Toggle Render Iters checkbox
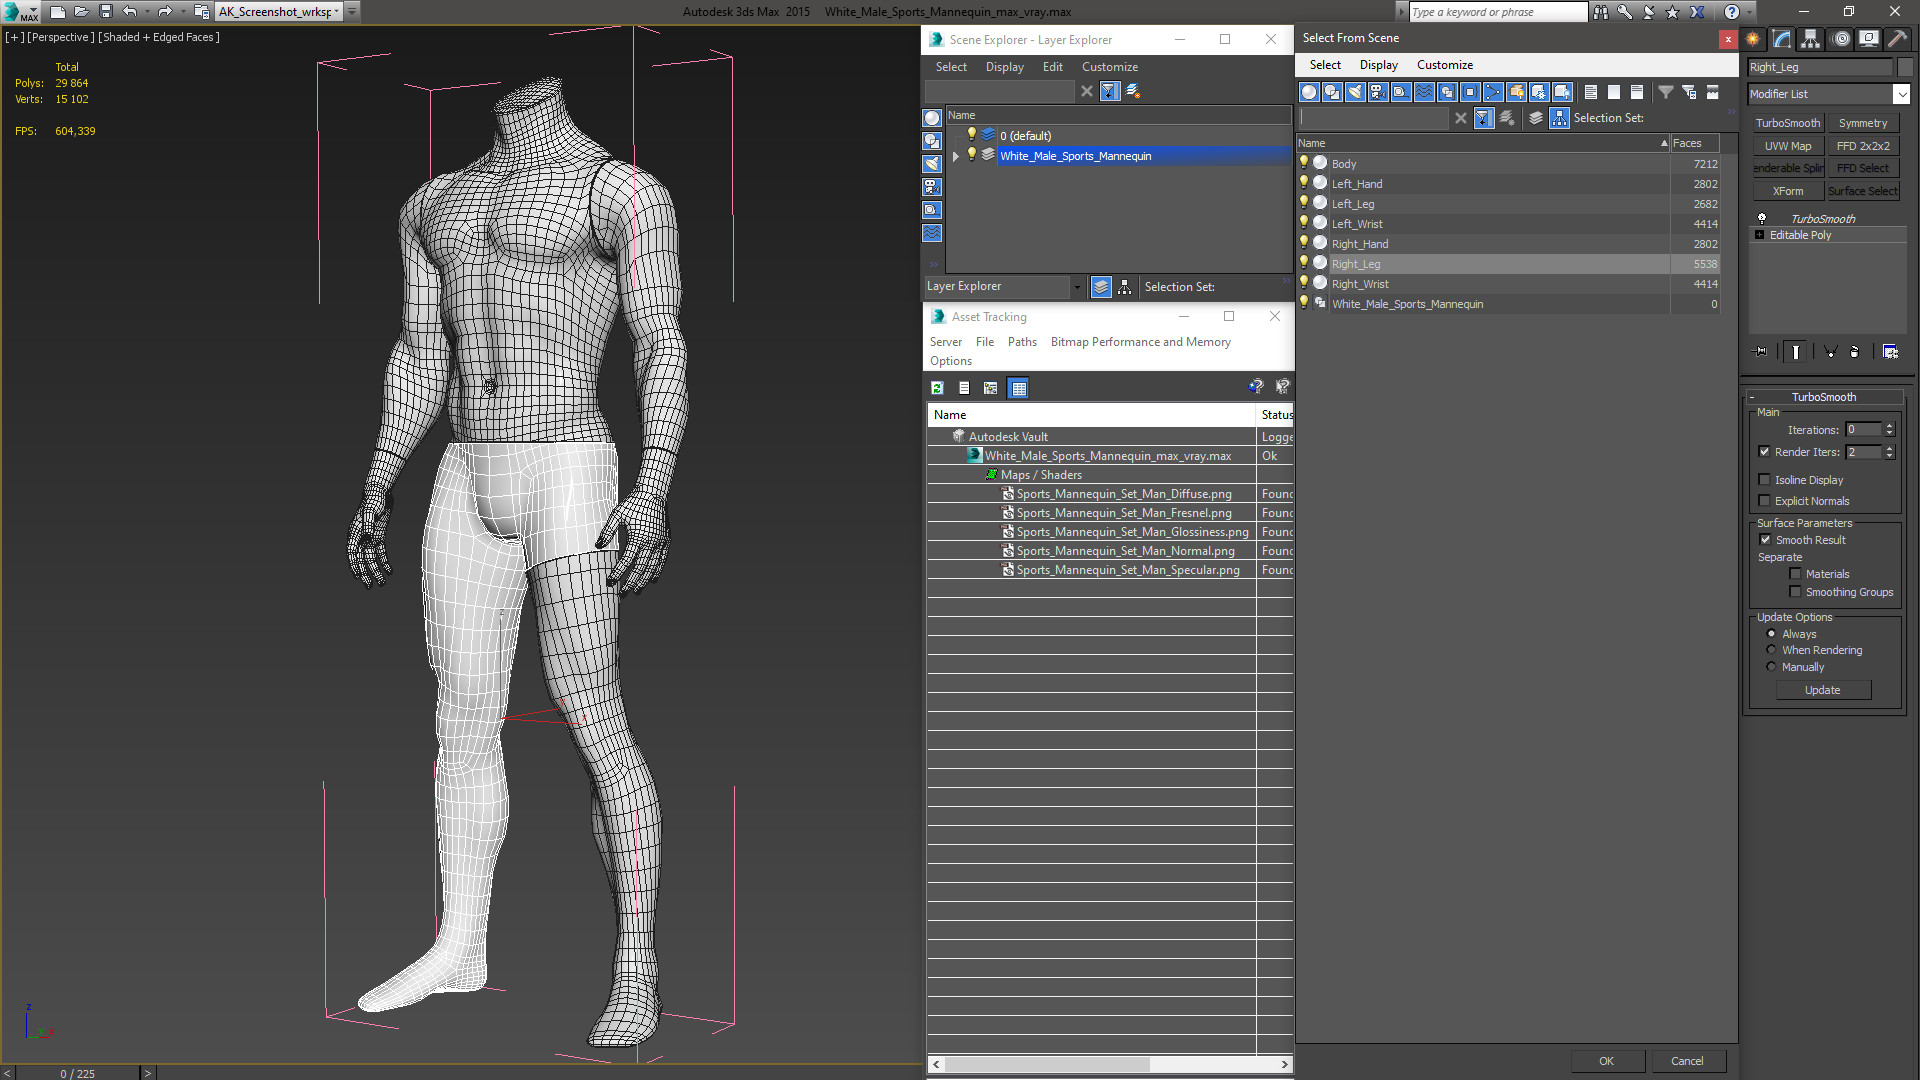The height and width of the screenshot is (1080, 1920). (x=1764, y=452)
